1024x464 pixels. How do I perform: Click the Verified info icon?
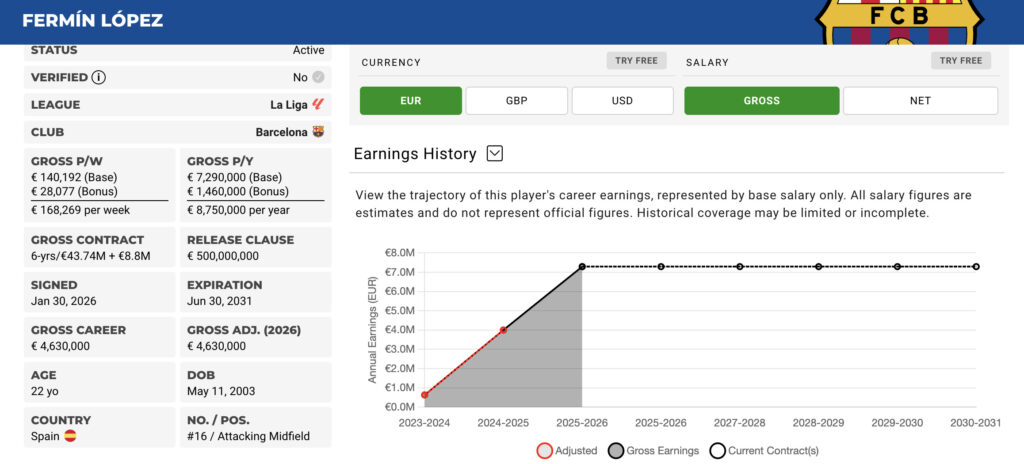pos(99,78)
